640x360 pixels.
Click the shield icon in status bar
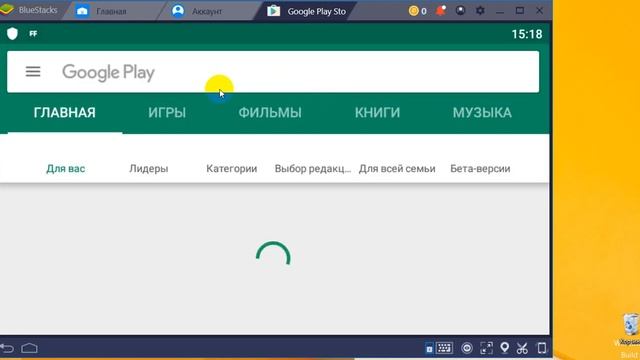click(12, 33)
